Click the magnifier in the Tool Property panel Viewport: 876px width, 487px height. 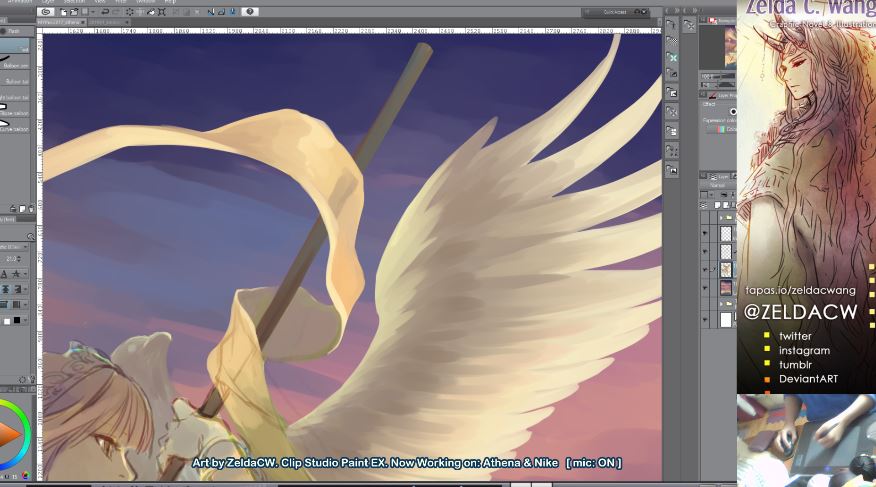[31, 237]
